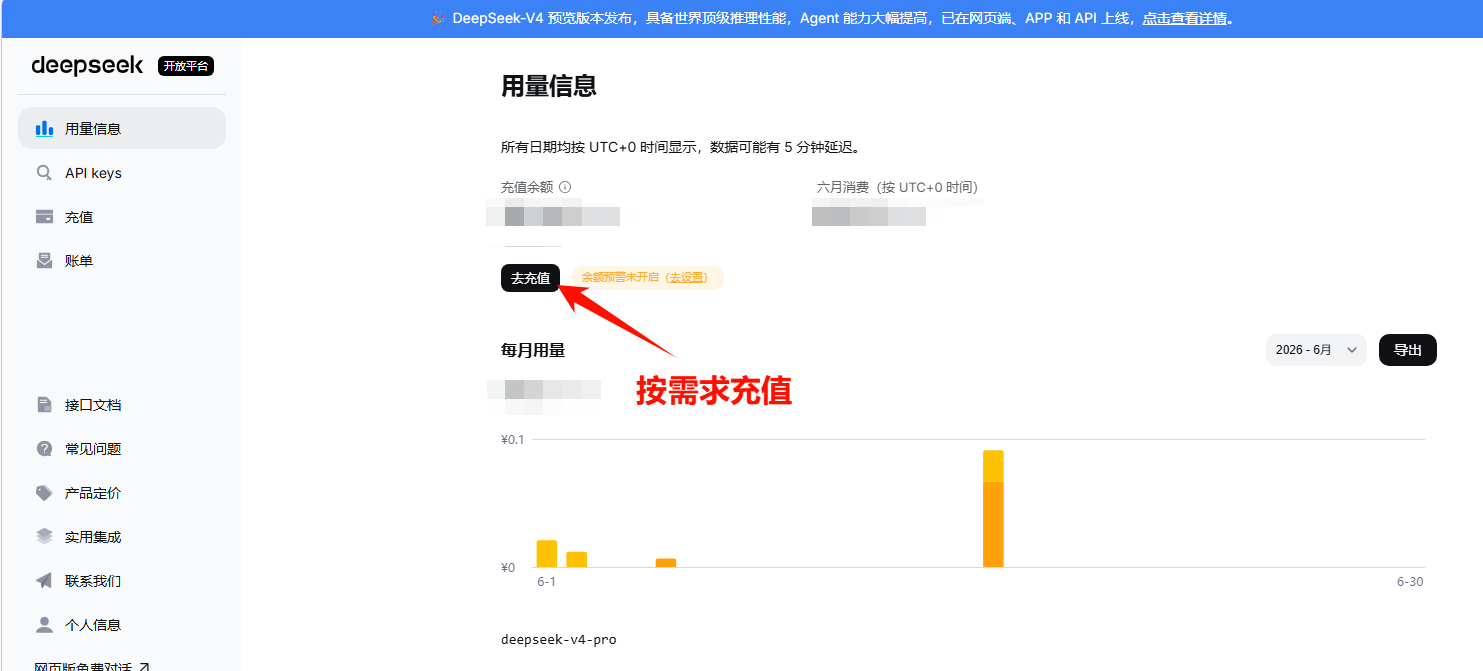Click the 每月用量 heading
Image resolution: width=1483 pixels, height=671 pixels.
533,350
